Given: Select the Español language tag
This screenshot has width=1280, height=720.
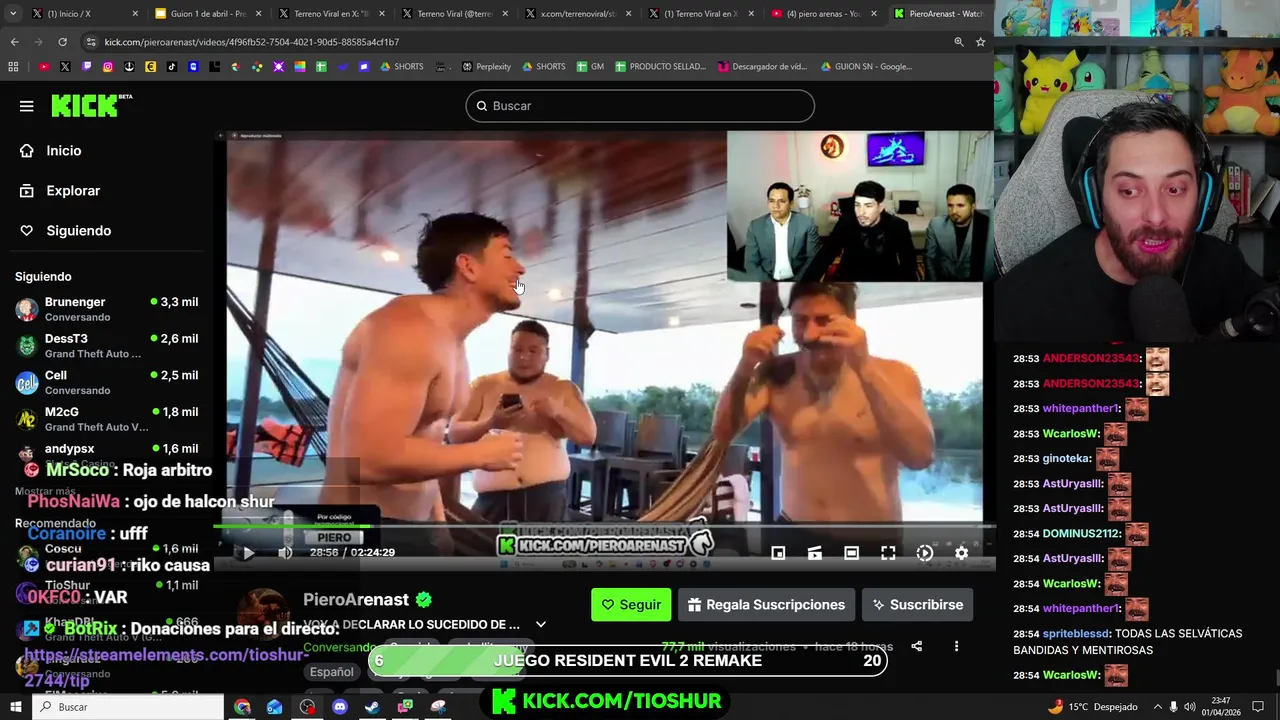Looking at the screenshot, I should (x=331, y=672).
